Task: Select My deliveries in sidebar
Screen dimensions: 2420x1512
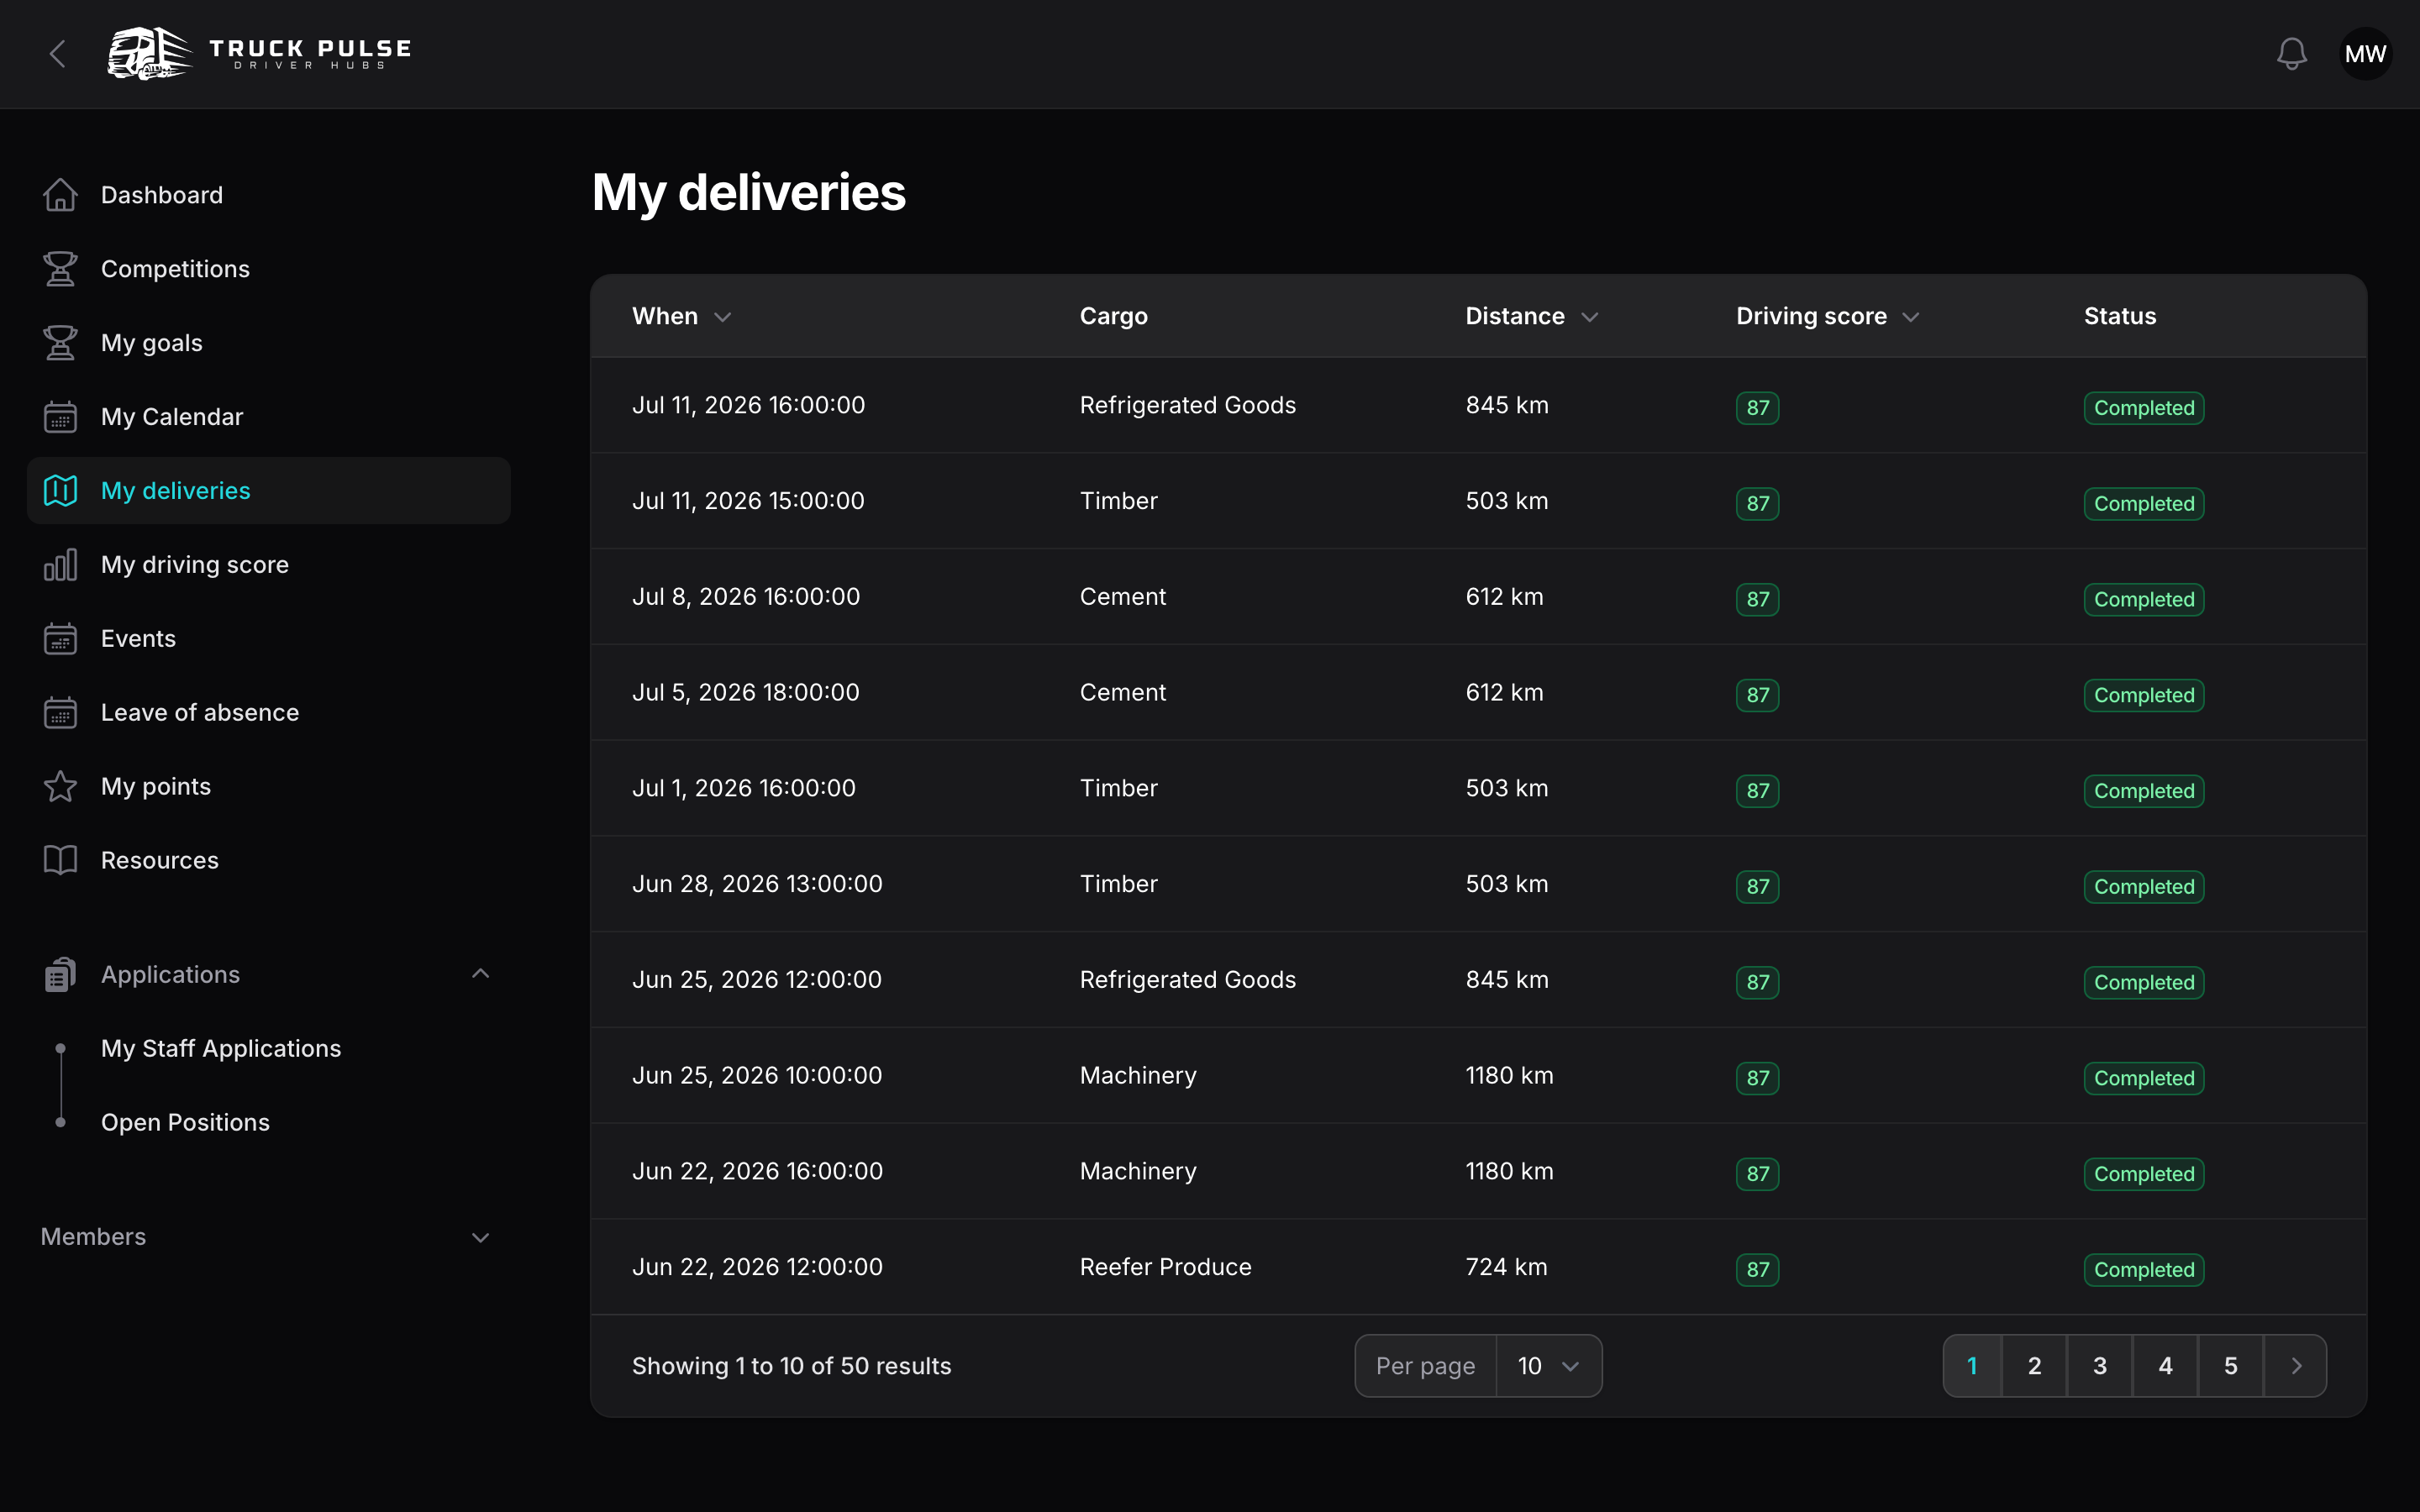Action: click(x=268, y=491)
